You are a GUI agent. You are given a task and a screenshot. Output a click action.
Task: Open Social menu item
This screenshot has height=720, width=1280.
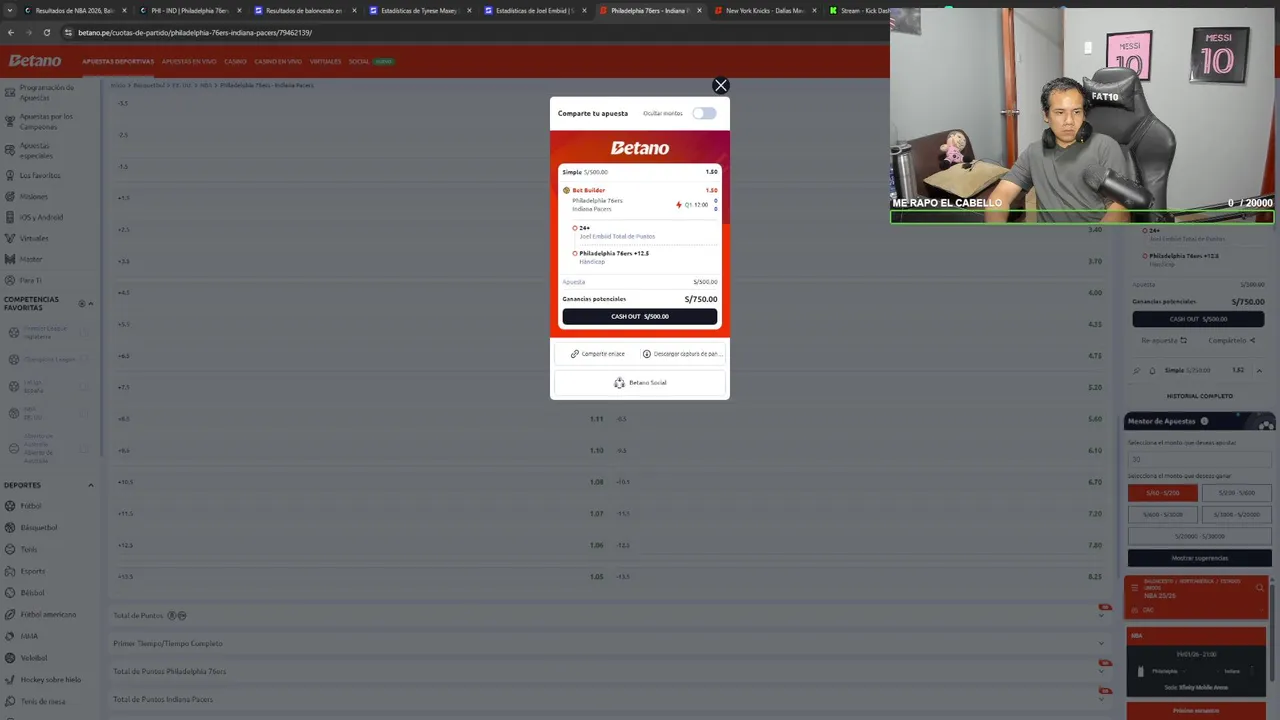coord(359,61)
